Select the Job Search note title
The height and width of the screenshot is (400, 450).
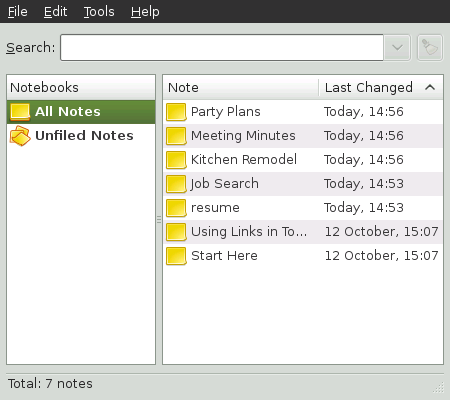pos(224,184)
